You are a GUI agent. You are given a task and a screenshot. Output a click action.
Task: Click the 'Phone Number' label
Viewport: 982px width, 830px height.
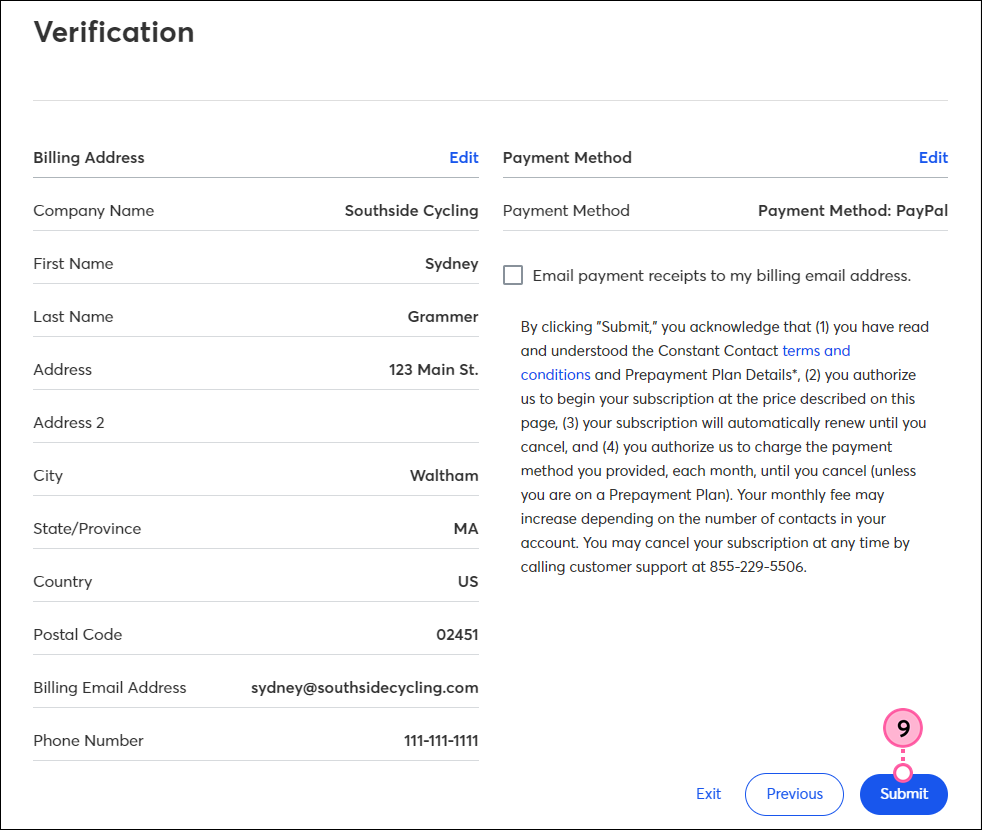pos(88,740)
